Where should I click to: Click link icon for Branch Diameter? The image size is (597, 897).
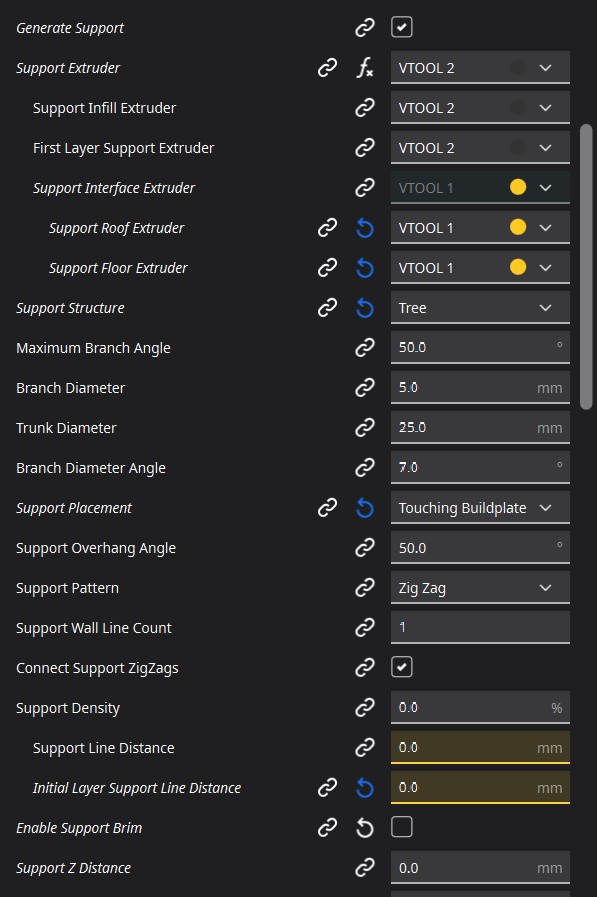364,387
